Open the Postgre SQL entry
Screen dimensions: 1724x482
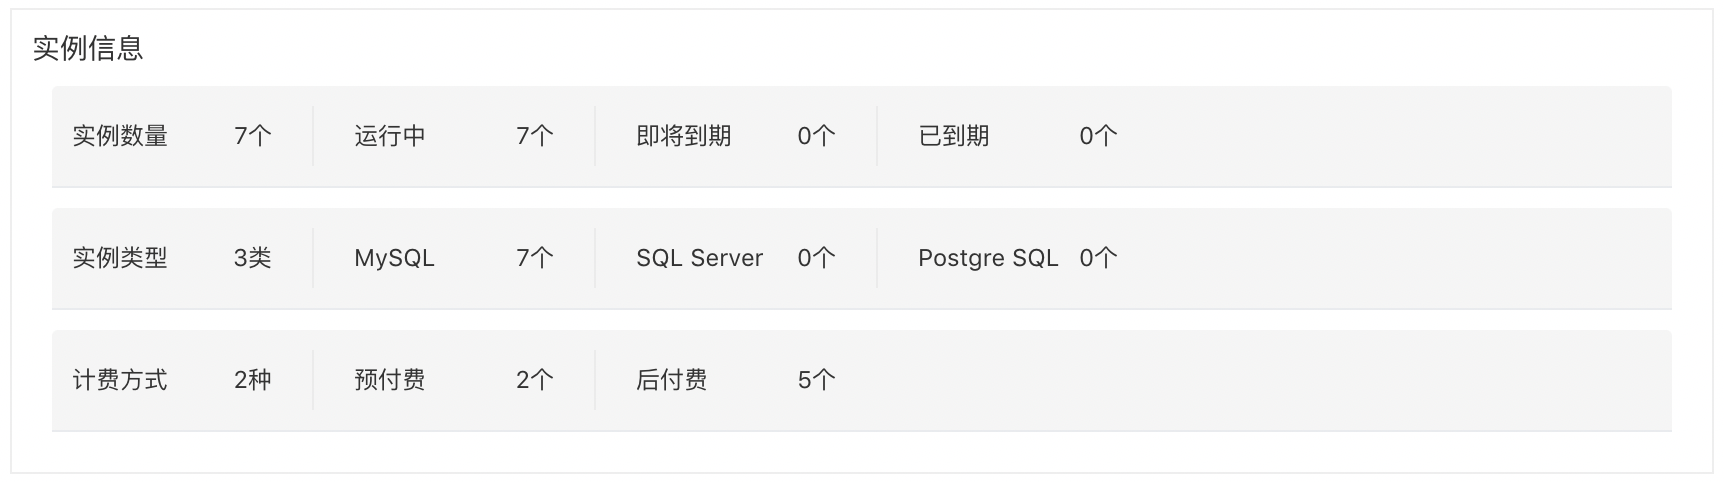click(x=988, y=258)
